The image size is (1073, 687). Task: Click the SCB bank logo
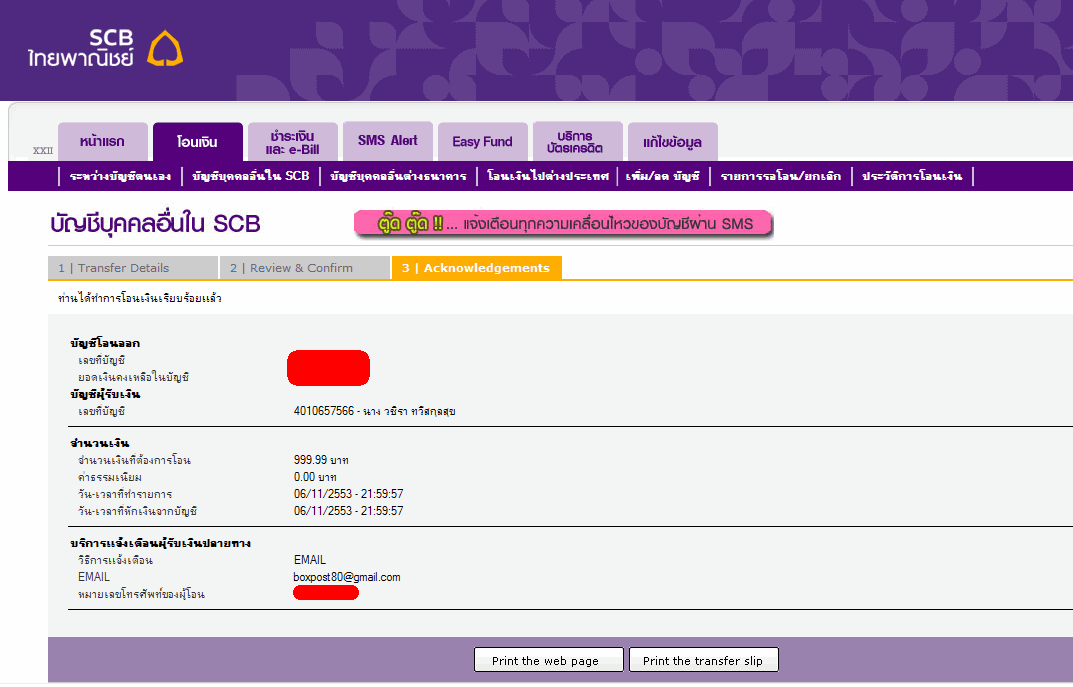105,48
